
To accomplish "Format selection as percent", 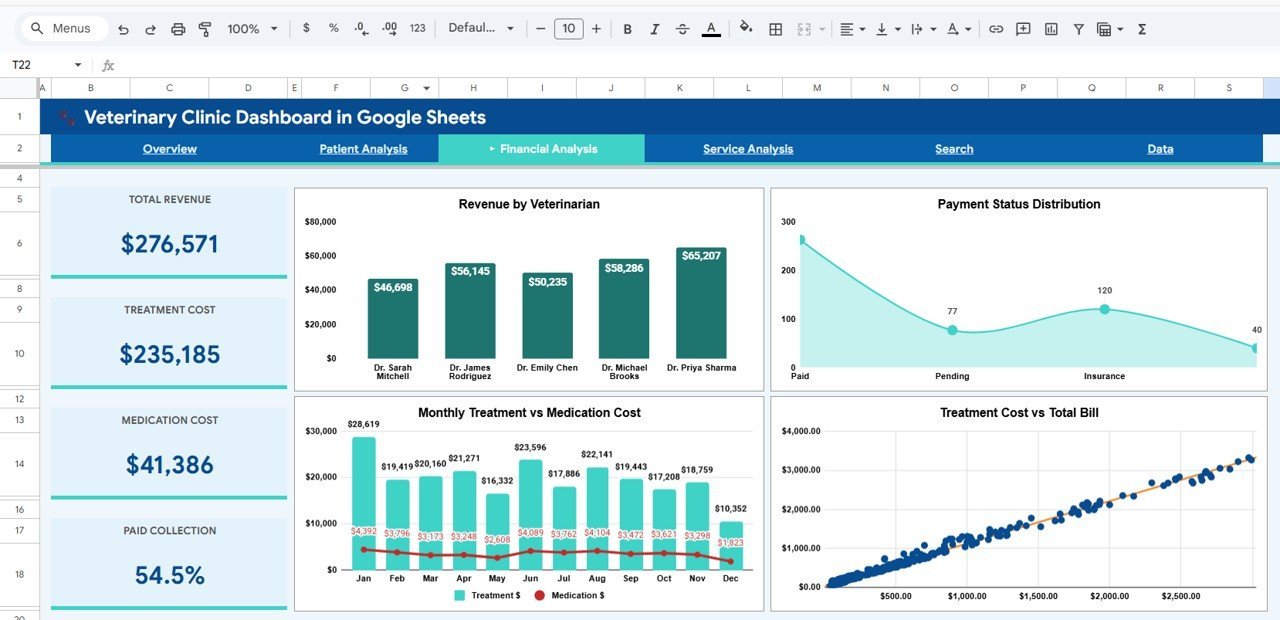I will pos(333,28).
